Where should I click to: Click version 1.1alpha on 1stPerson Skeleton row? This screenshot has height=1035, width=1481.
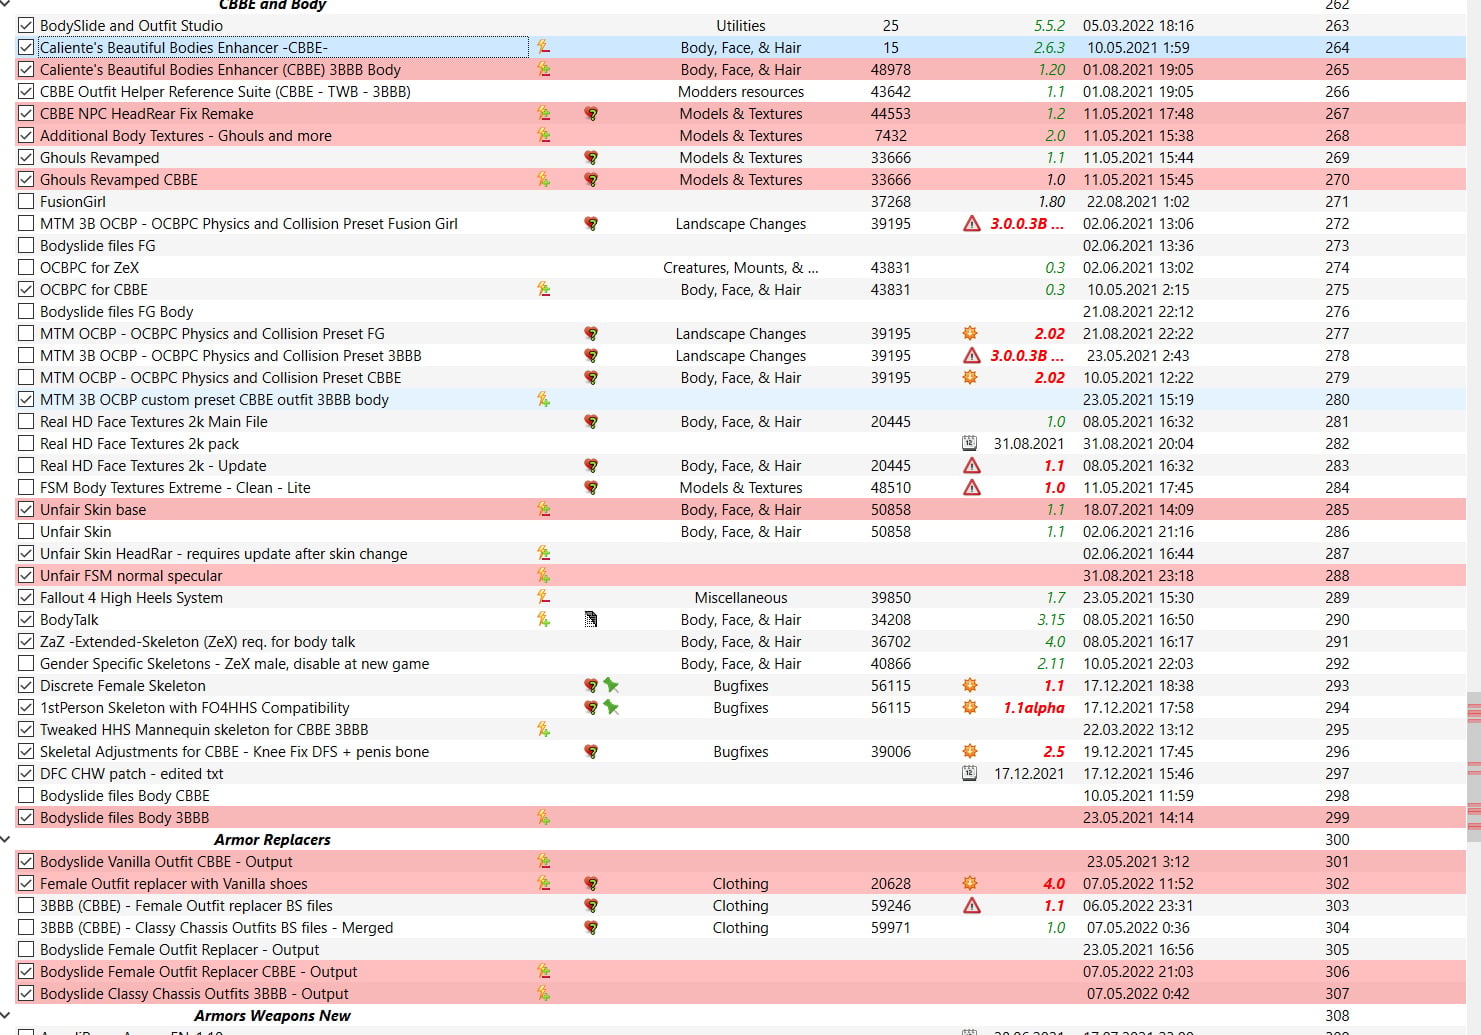(x=1034, y=707)
